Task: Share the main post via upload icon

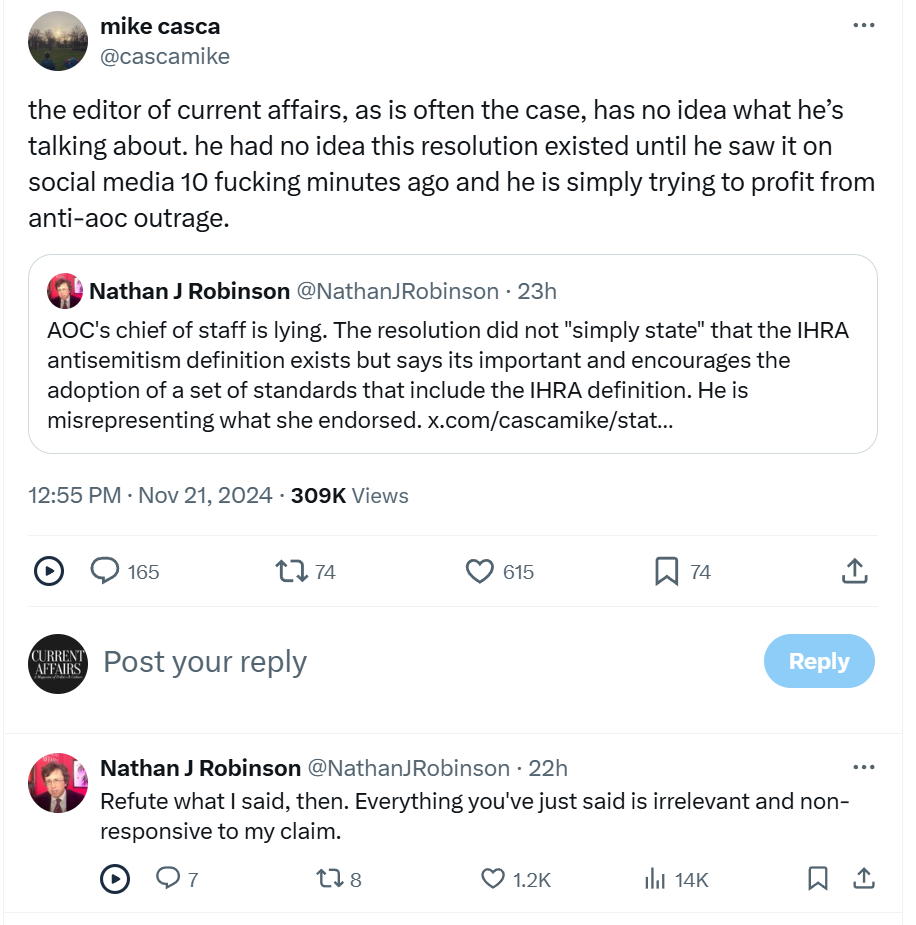Action: pos(853,571)
